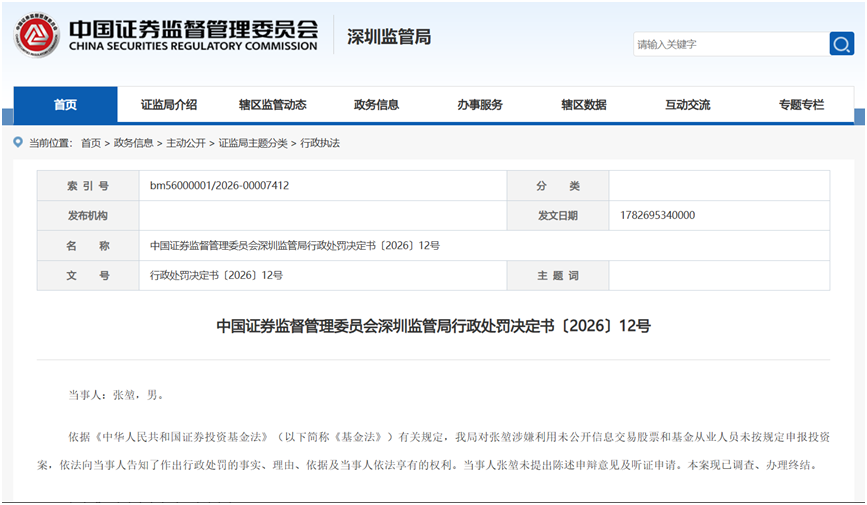Click the 名称 row document title value

[295, 246]
